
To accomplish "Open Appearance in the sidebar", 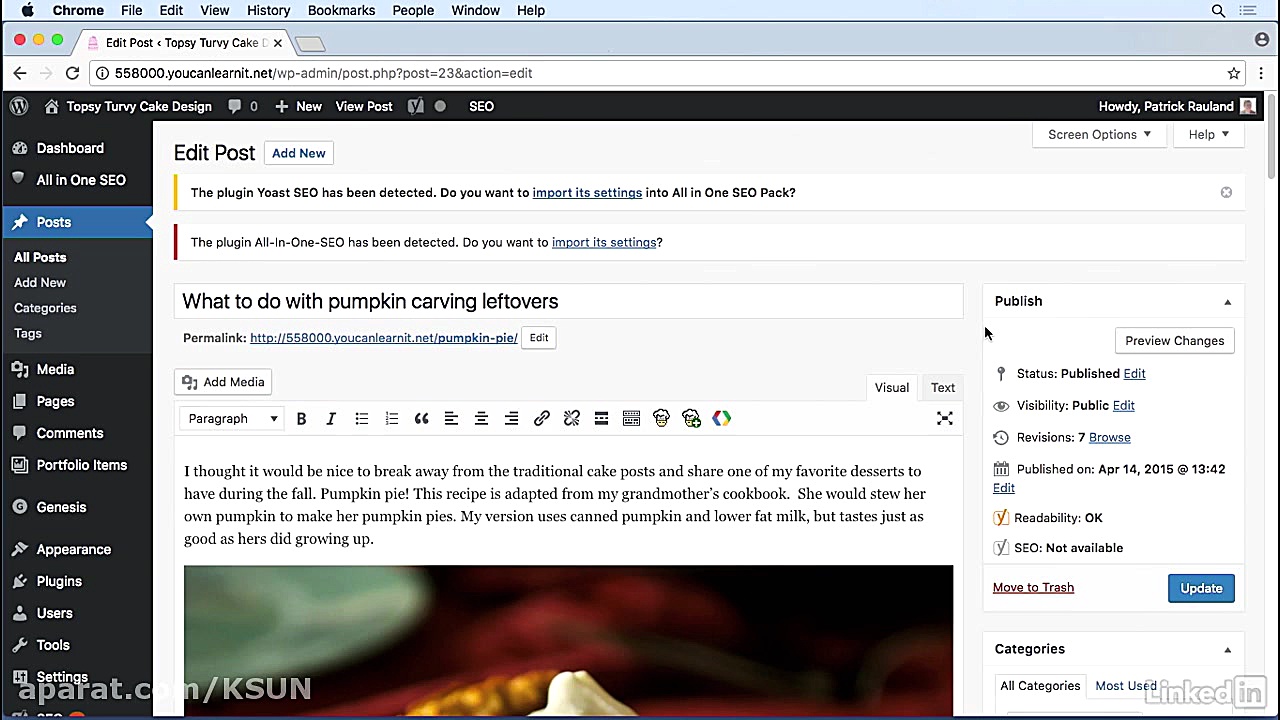I will click(x=74, y=549).
